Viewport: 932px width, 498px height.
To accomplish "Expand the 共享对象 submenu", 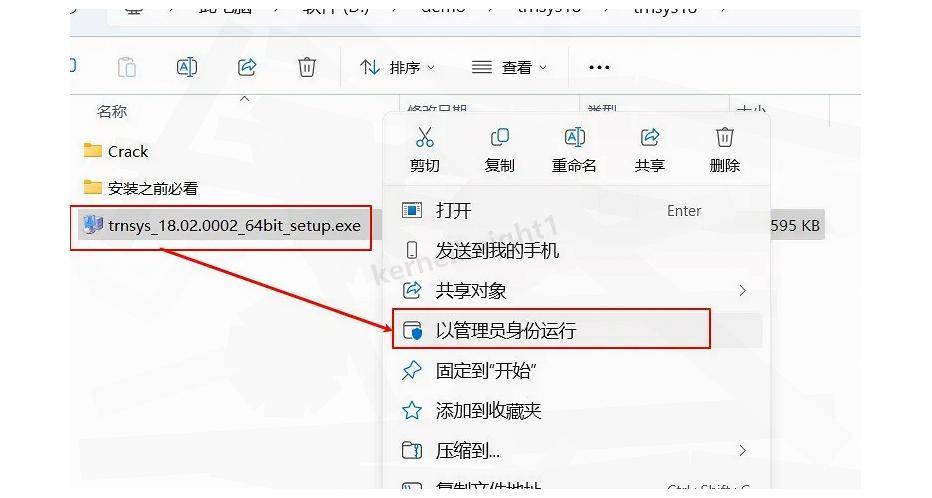I will [x=577, y=291].
